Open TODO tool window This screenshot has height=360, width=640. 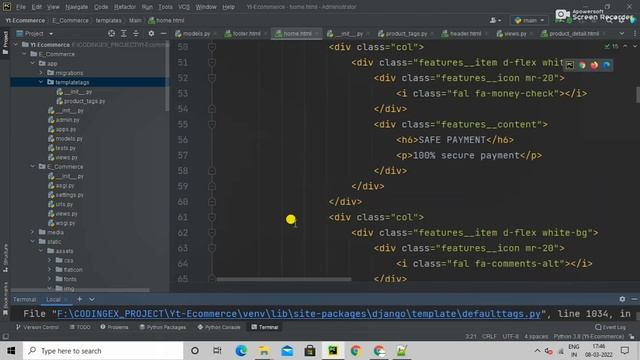coord(80,327)
